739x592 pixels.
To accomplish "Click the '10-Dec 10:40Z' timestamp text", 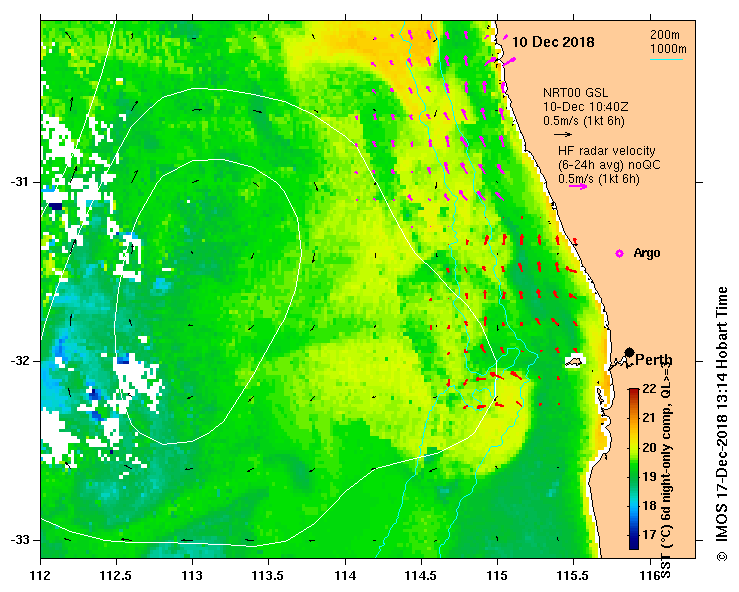I will [585, 107].
